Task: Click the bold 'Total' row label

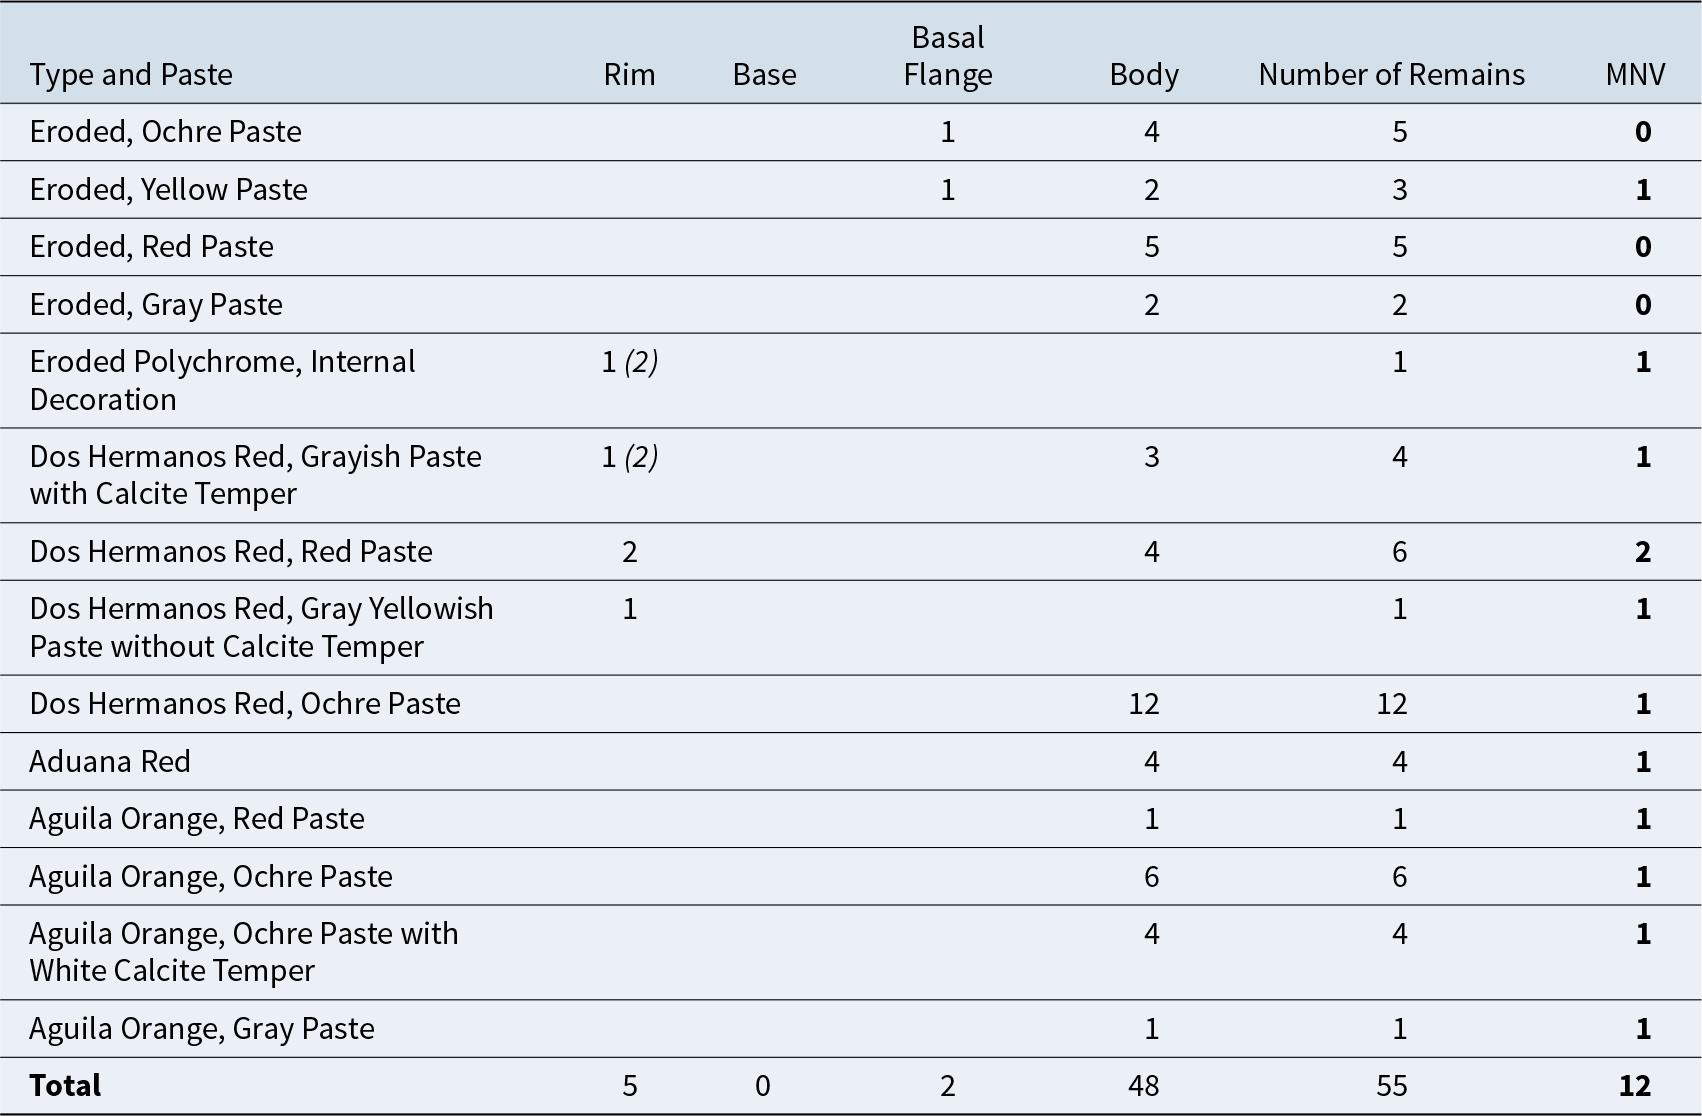Action: pyautogui.click(x=65, y=1086)
